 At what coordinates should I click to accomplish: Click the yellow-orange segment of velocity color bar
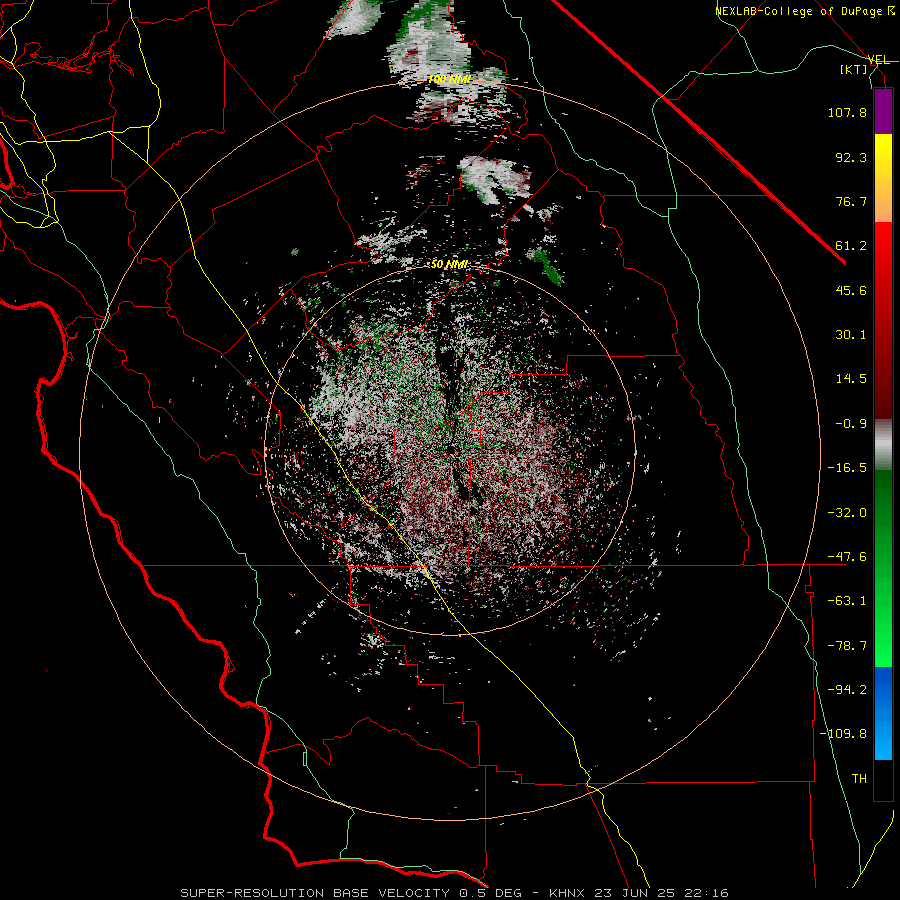click(883, 178)
